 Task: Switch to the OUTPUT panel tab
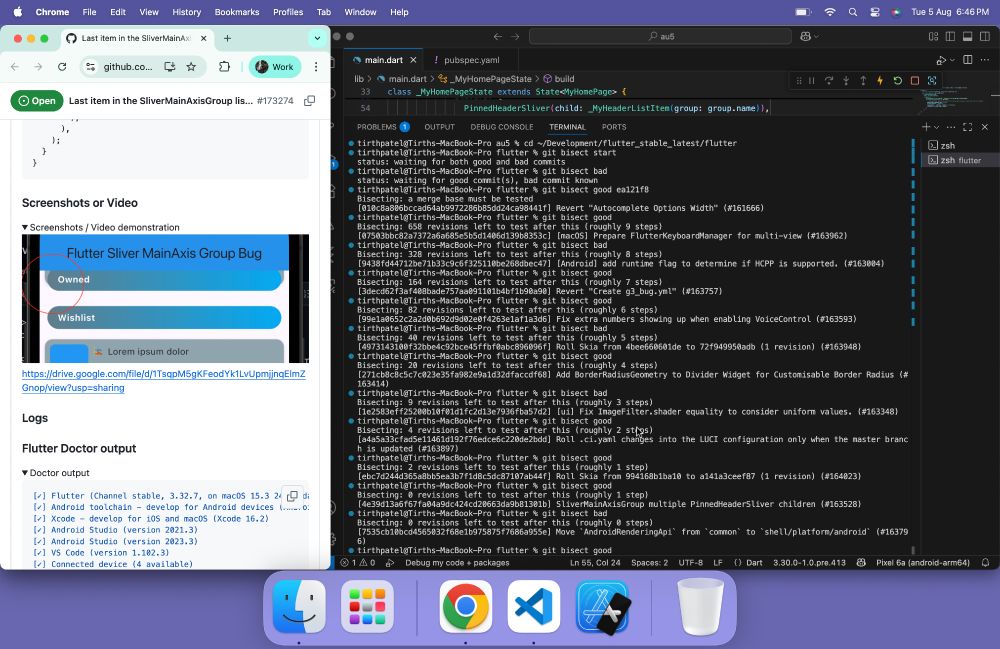coord(439,127)
